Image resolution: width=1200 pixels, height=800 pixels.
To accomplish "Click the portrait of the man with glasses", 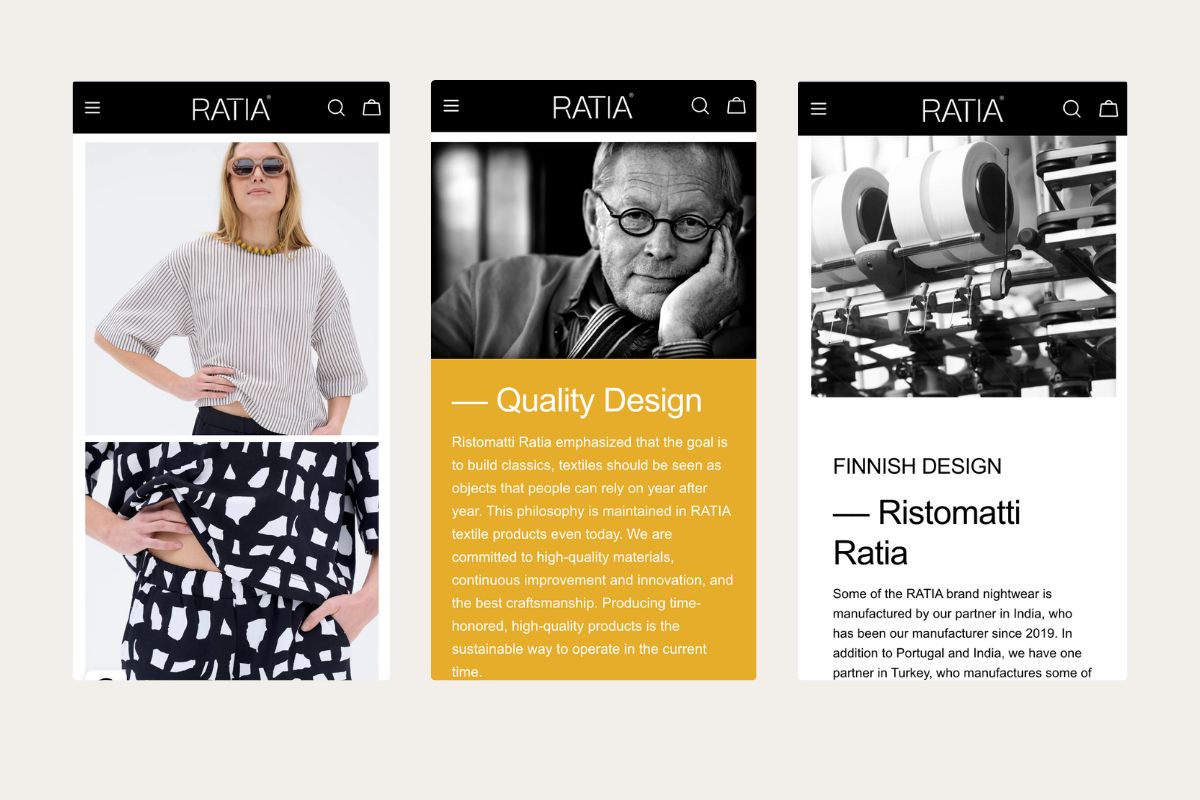I will click(x=593, y=250).
